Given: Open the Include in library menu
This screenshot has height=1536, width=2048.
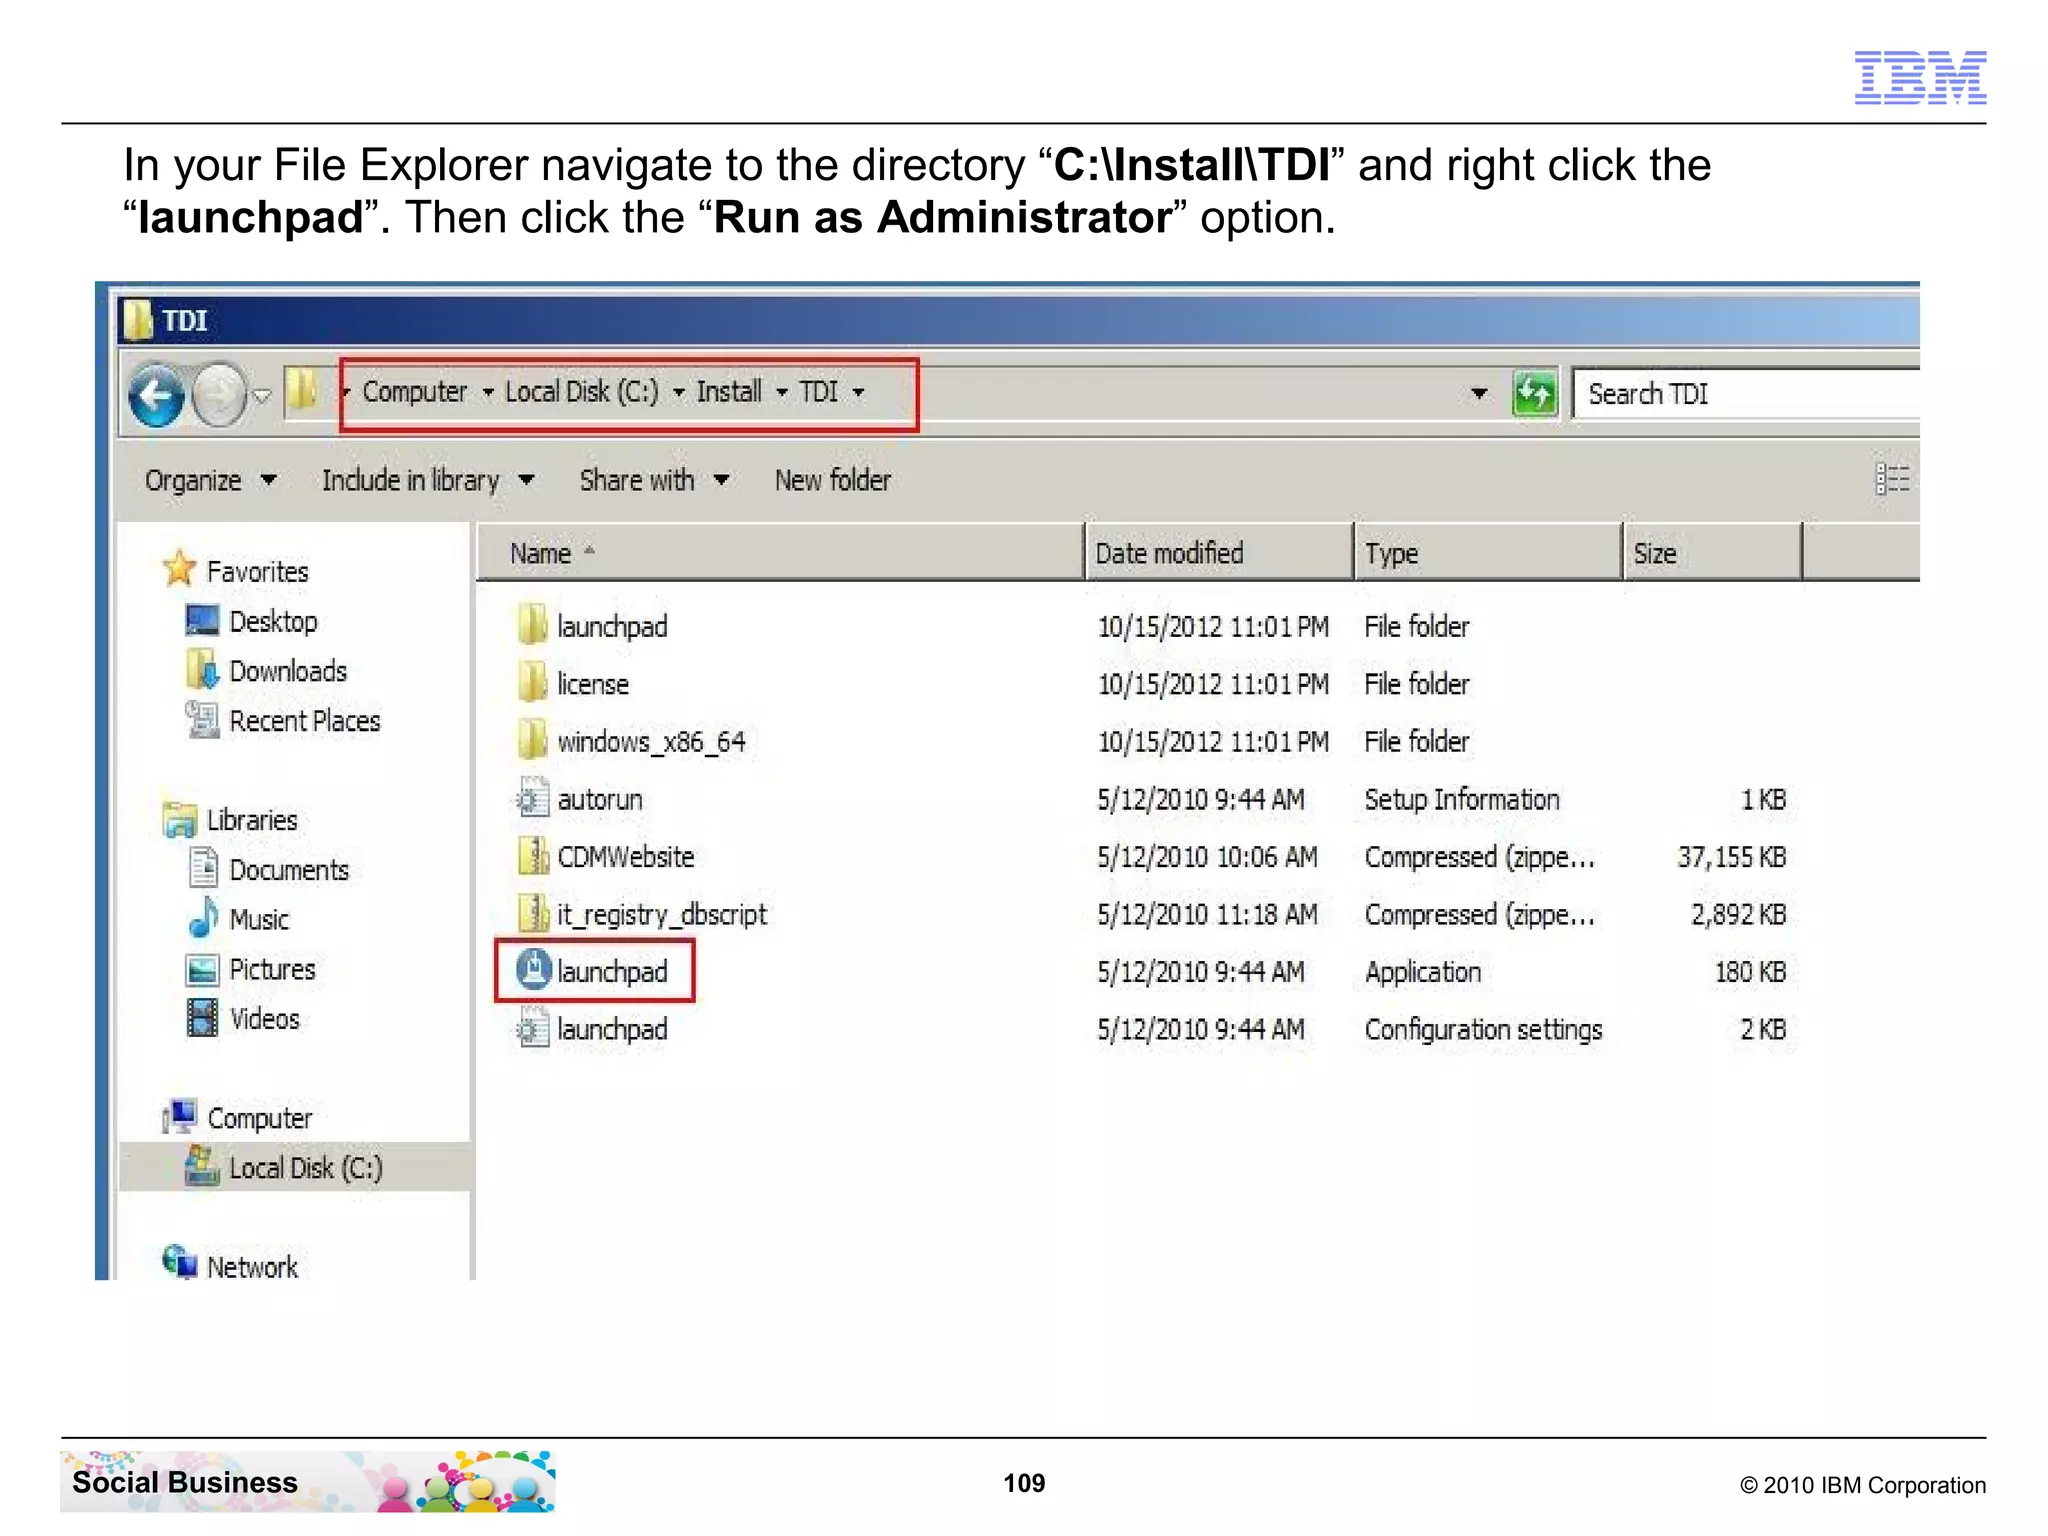Looking at the screenshot, I should (428, 481).
